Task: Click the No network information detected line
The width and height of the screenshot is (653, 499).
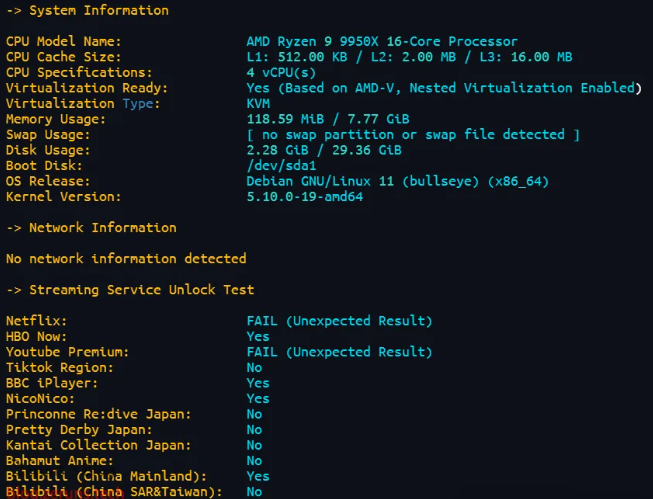Action: [x=126, y=259]
